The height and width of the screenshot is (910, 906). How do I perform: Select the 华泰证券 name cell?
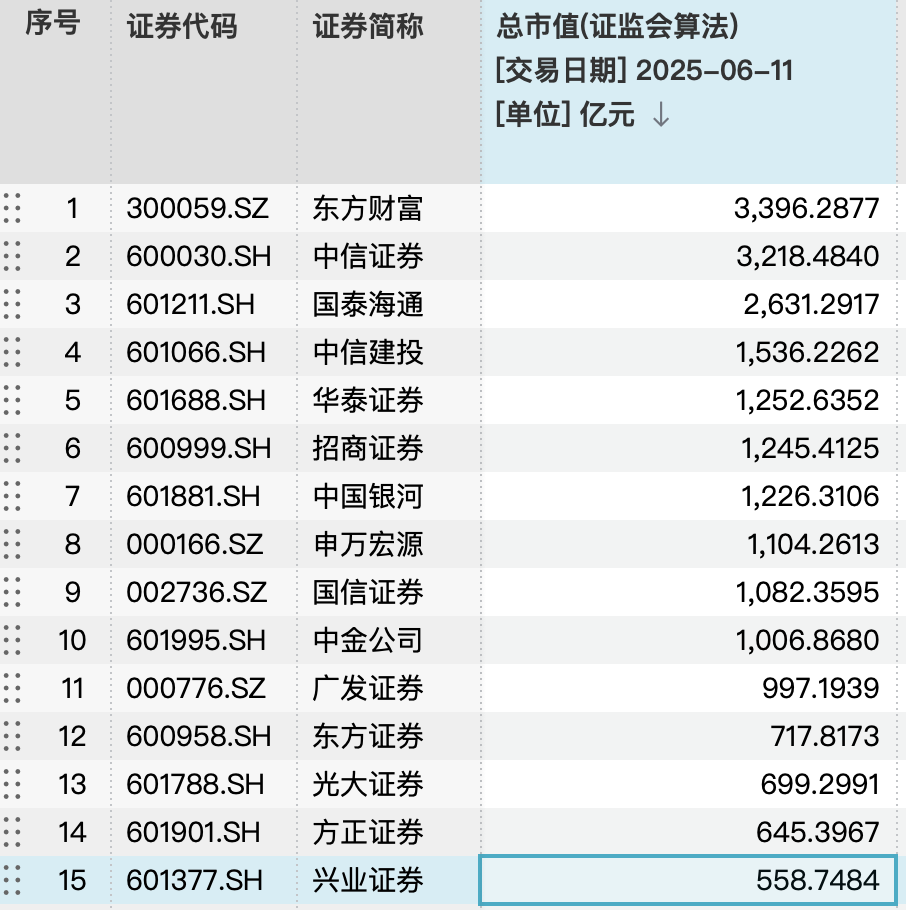(x=369, y=401)
